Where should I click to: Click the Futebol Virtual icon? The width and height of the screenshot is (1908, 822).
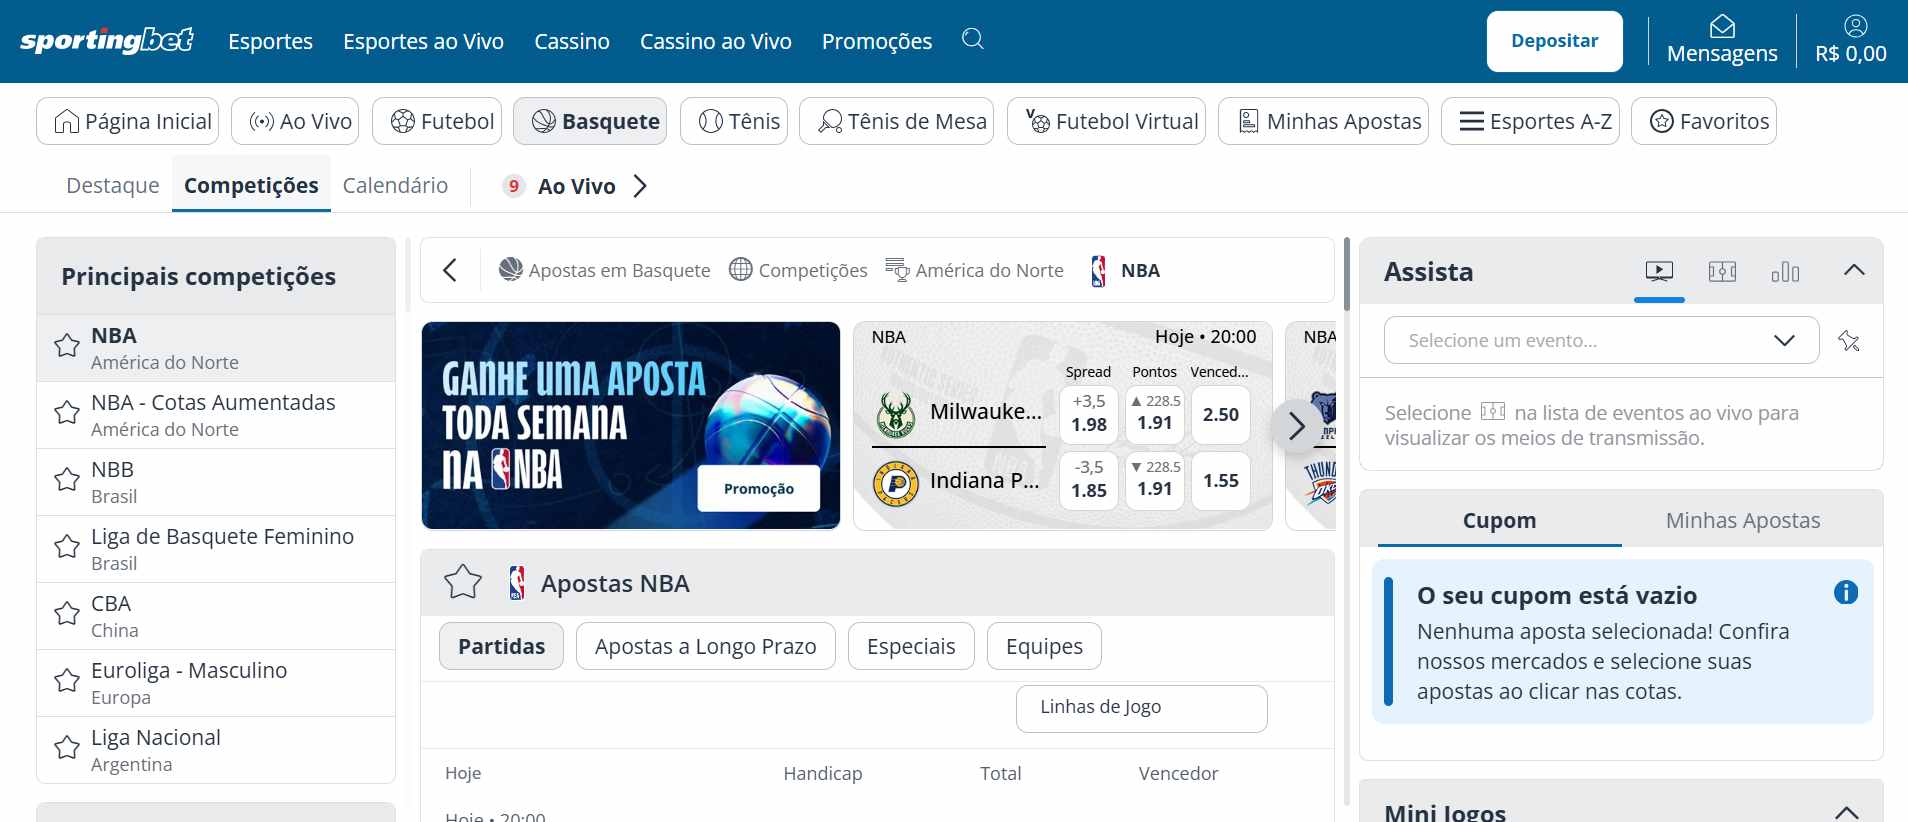coord(1038,121)
